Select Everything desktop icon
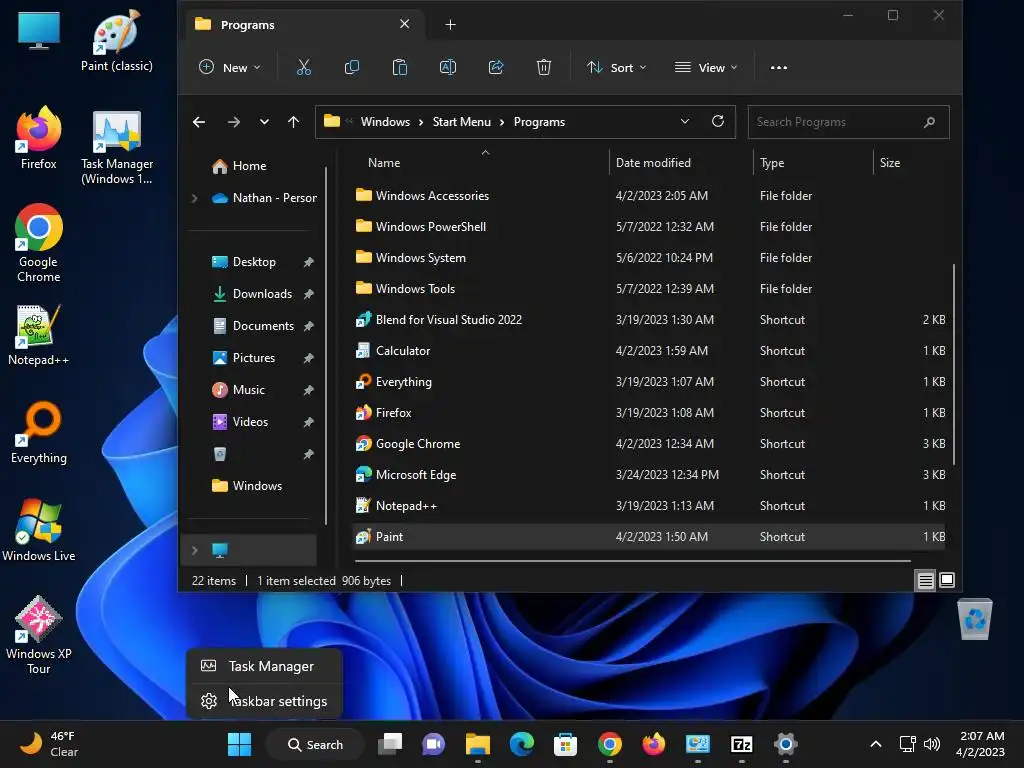The image size is (1024, 768). pos(39,432)
